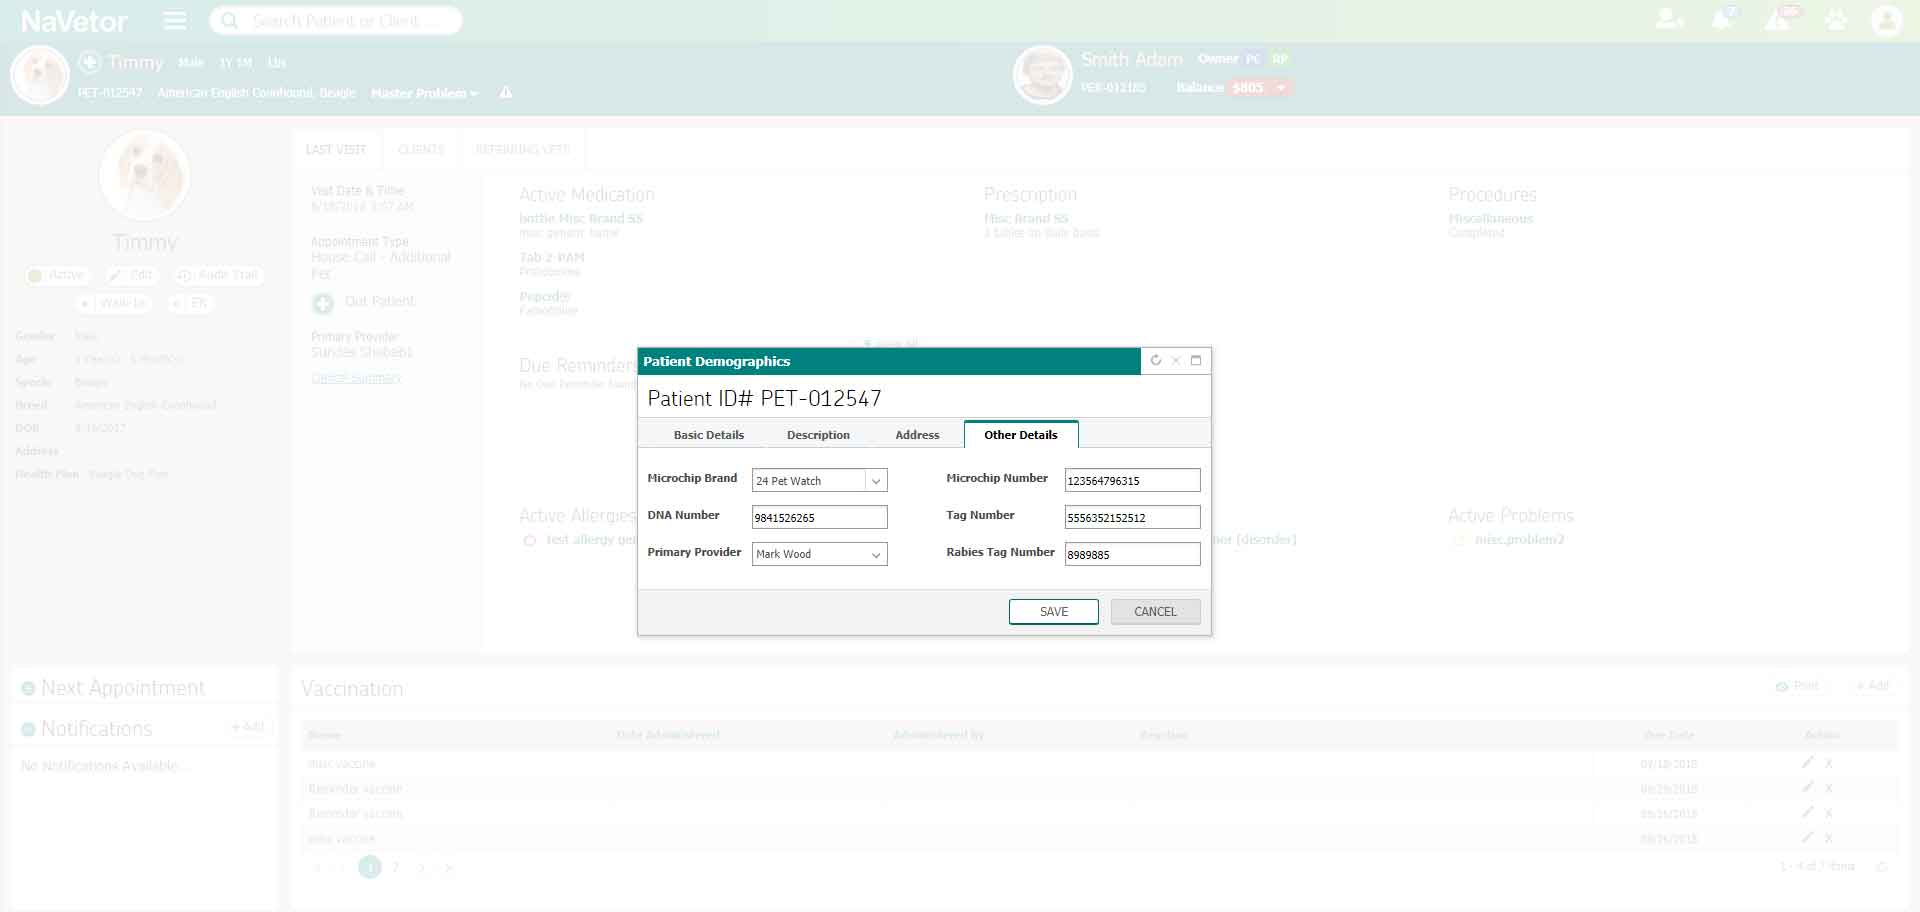
Task: Click the DNA Number field
Action: 819,517
